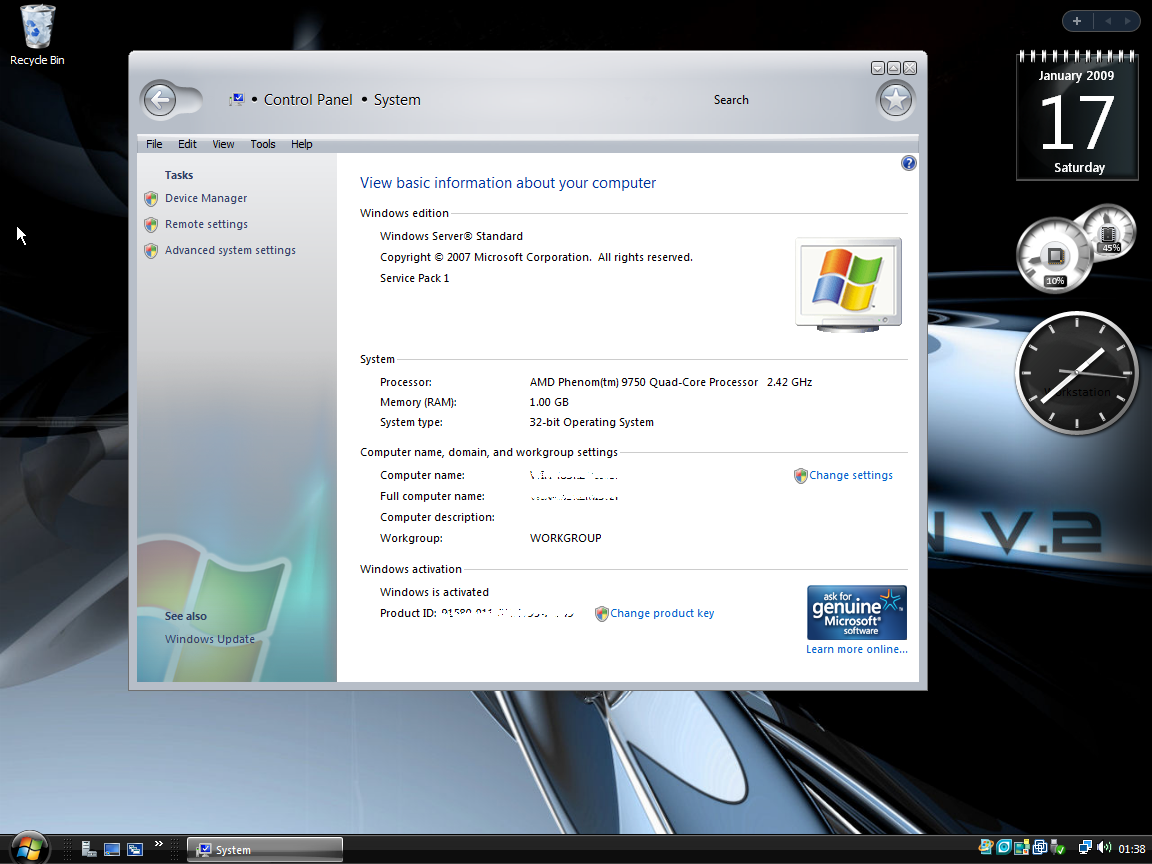The height and width of the screenshot is (864, 1152).
Task: Open the Recycle Bin desktop icon
Action: [x=37, y=35]
